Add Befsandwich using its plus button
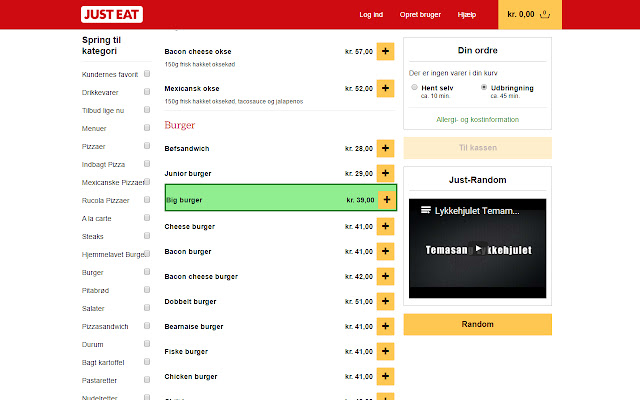Viewport: 640px width, 400px height. [385, 148]
